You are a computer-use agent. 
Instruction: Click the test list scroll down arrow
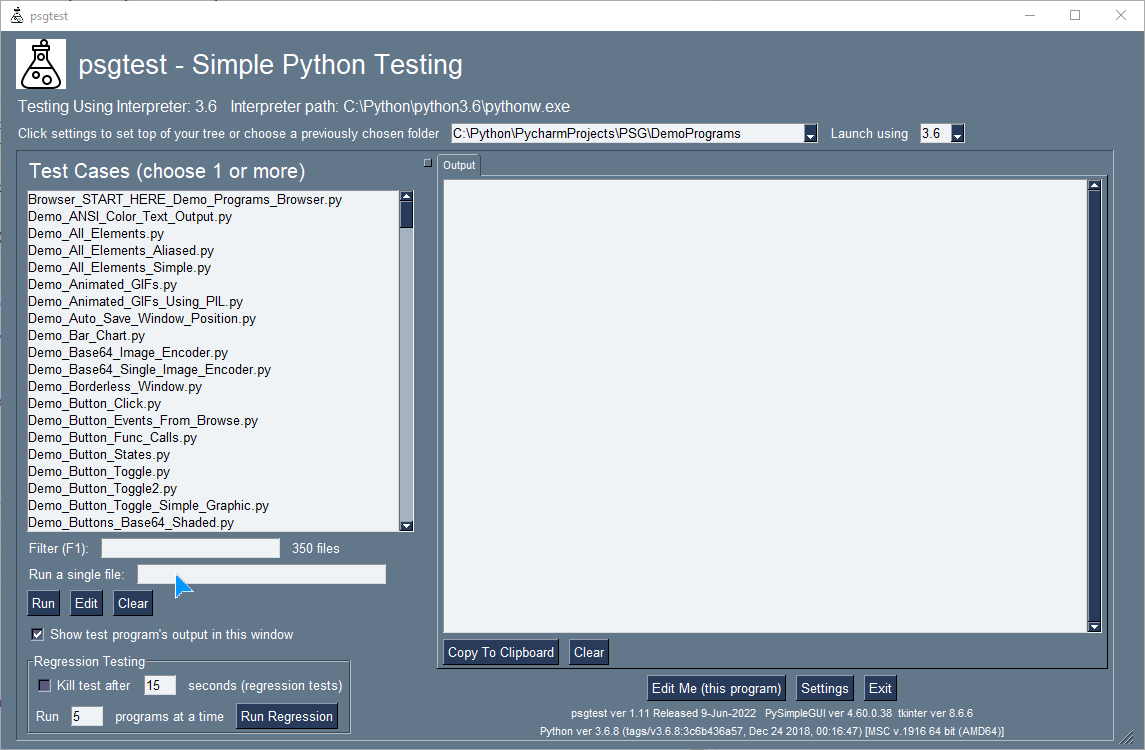407,526
